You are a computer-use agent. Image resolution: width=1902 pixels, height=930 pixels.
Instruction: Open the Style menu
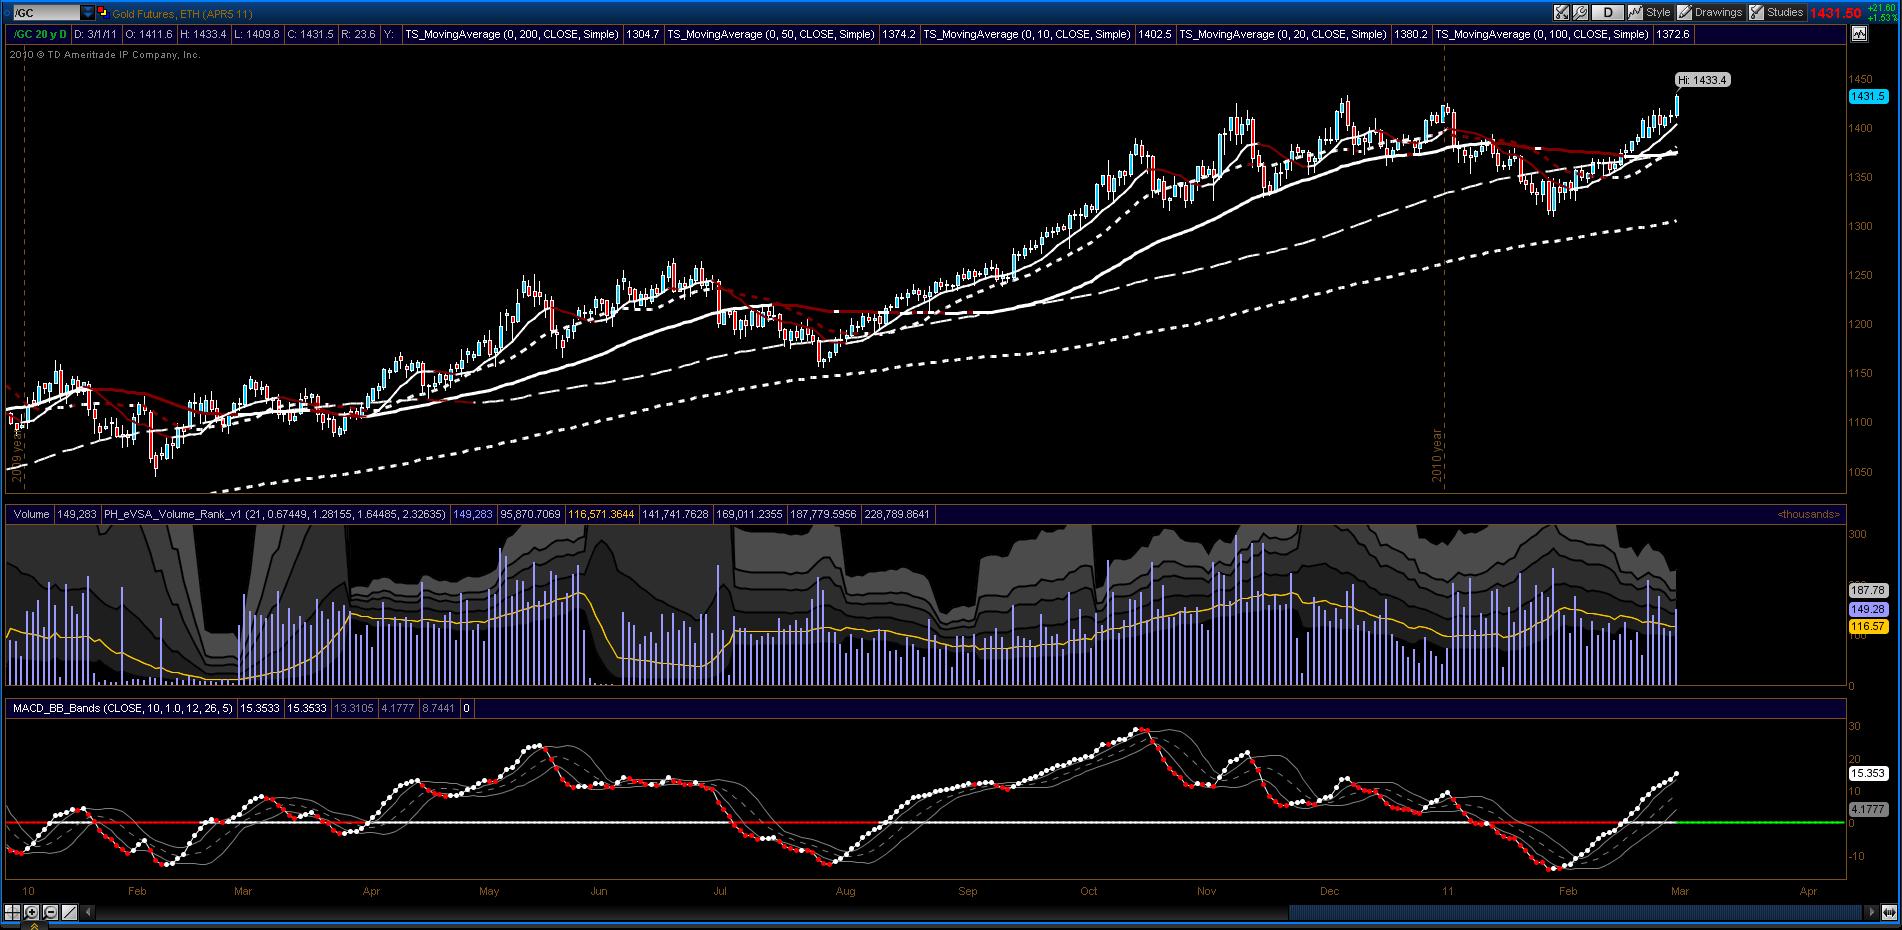click(1649, 13)
